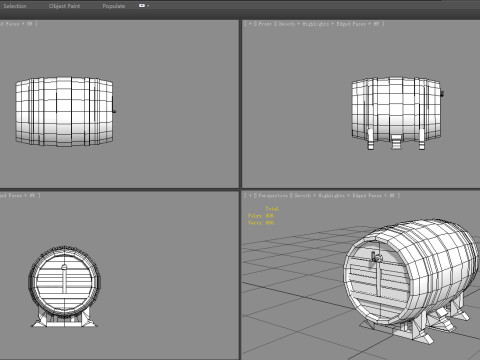Click the yellow Total heading above the statistics
Viewport: 480px width, 360px height.
(272, 209)
